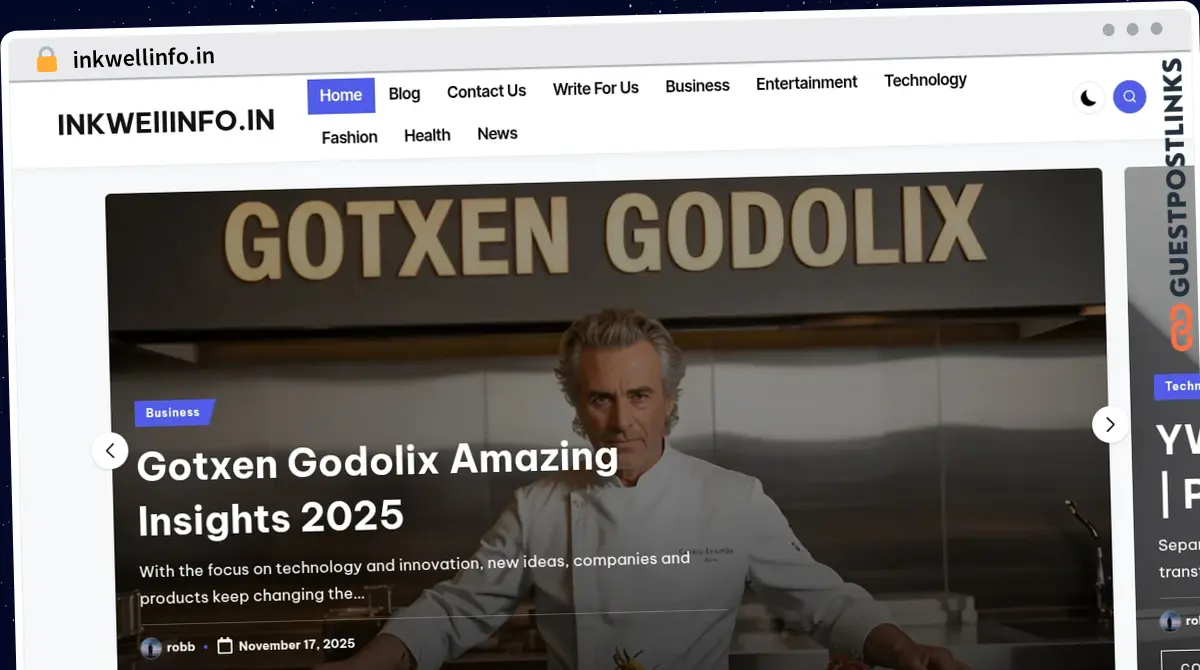Image resolution: width=1200 pixels, height=670 pixels.
Task: Select the Entertainment menu item
Action: pos(806,83)
